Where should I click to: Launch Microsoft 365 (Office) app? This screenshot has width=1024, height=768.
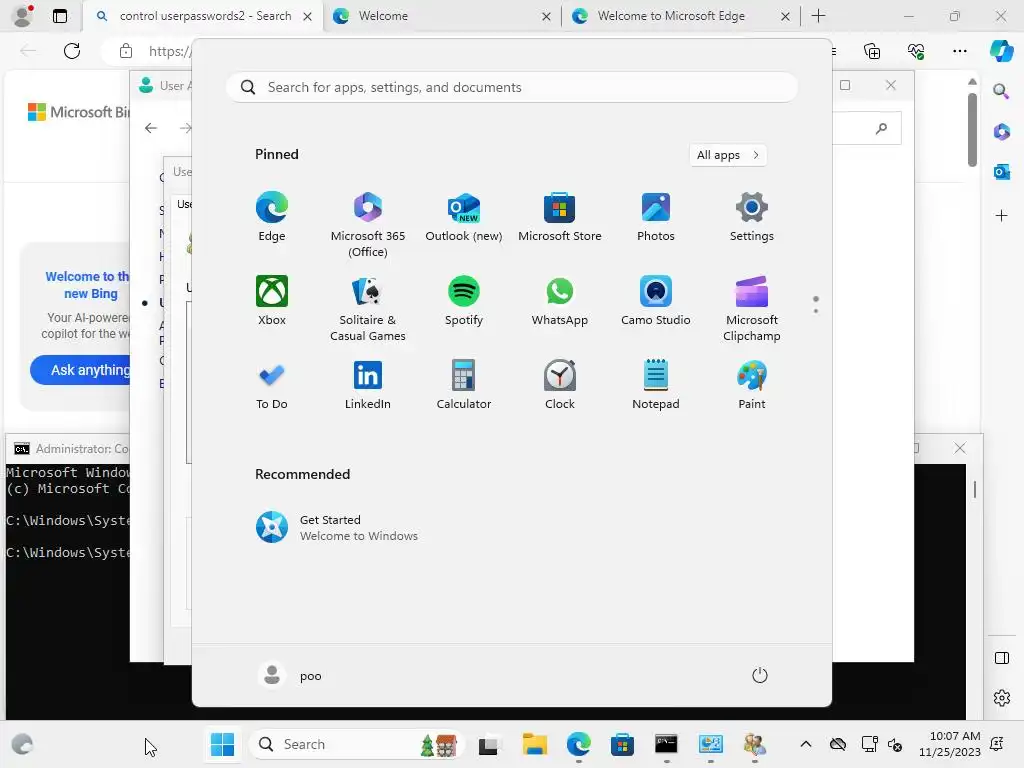point(368,225)
